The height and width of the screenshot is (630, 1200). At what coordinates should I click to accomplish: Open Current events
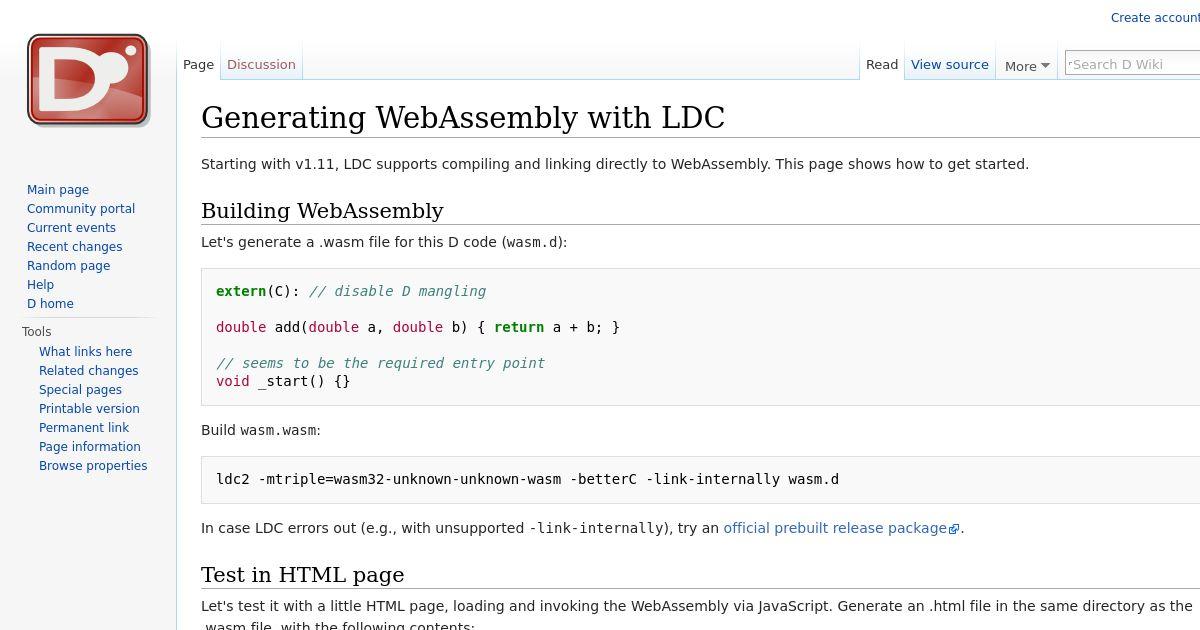pyautogui.click(x=71, y=227)
